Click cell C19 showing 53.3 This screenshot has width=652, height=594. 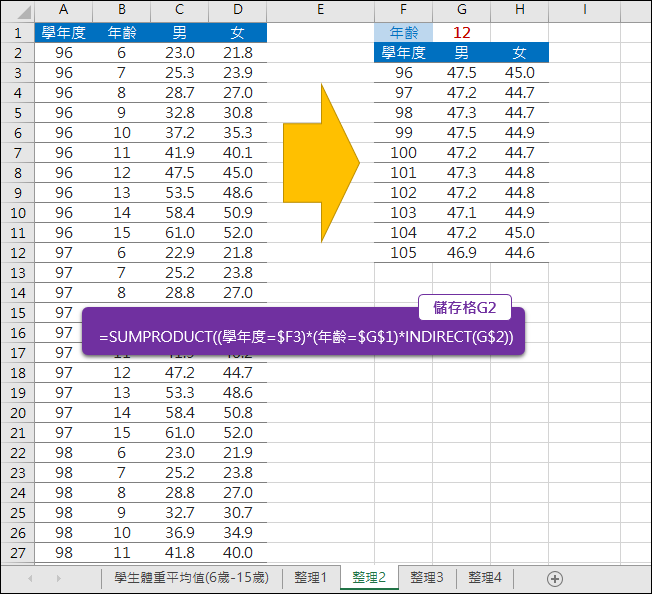point(179,392)
